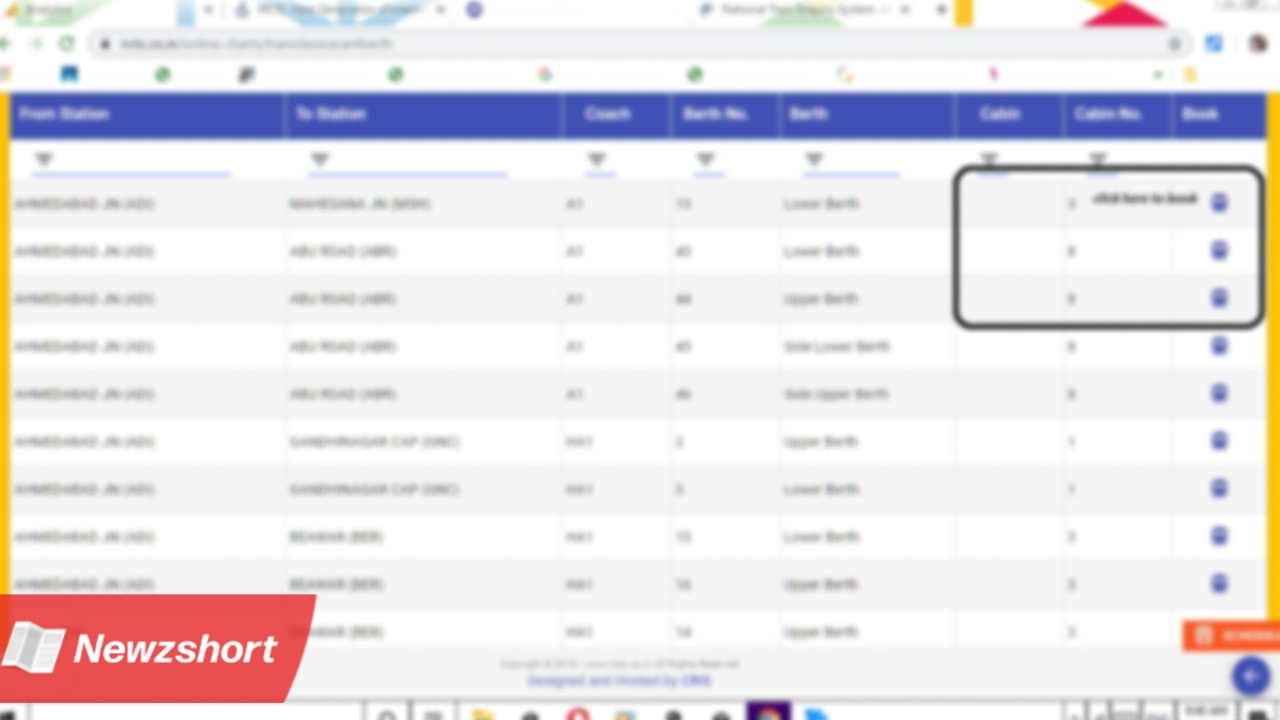The width and height of the screenshot is (1280, 720).
Task: Book Abu Road Lower Berth 43
Action: [1219, 250]
